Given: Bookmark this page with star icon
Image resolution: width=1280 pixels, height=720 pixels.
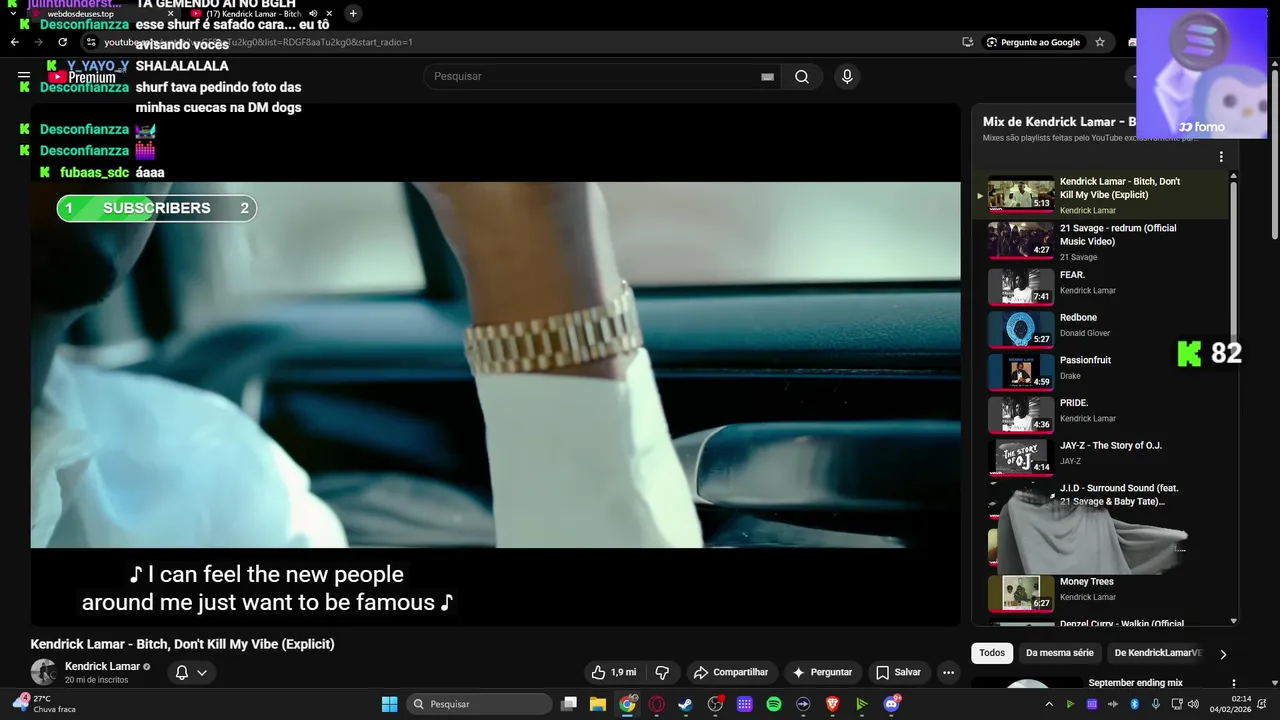Looking at the screenshot, I should 1100,42.
